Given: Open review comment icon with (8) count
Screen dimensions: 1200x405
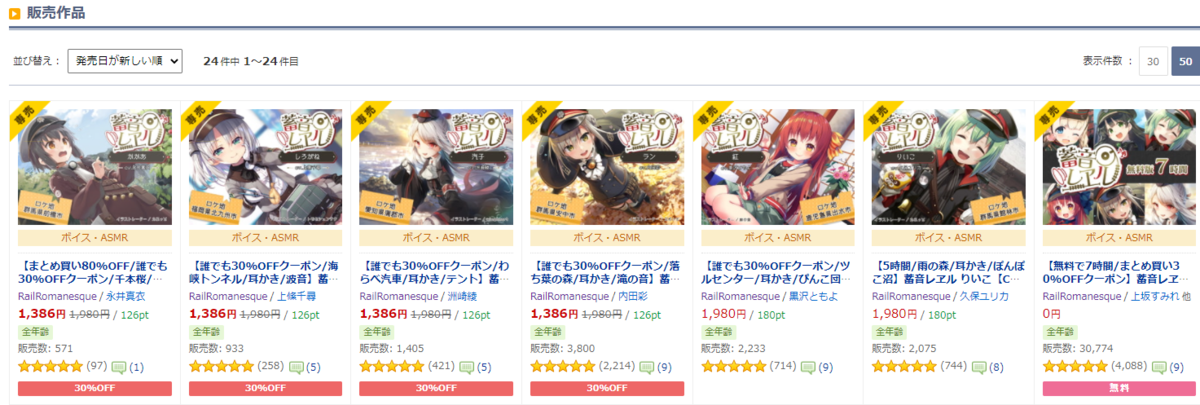Looking at the screenshot, I should point(979,367).
